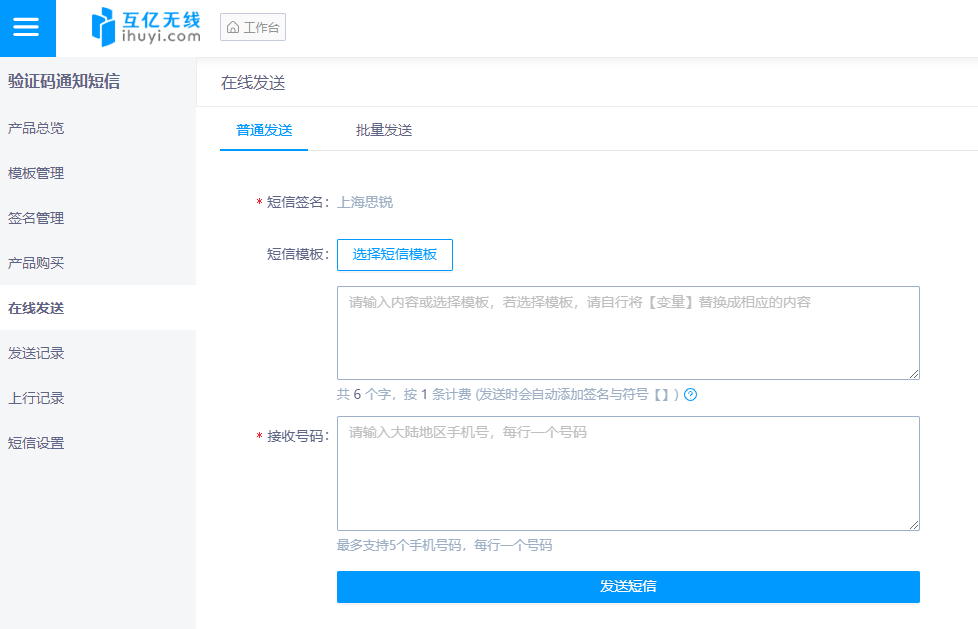Go to 短信设置 in the sidebar
This screenshot has width=978, height=629.
click(36, 443)
